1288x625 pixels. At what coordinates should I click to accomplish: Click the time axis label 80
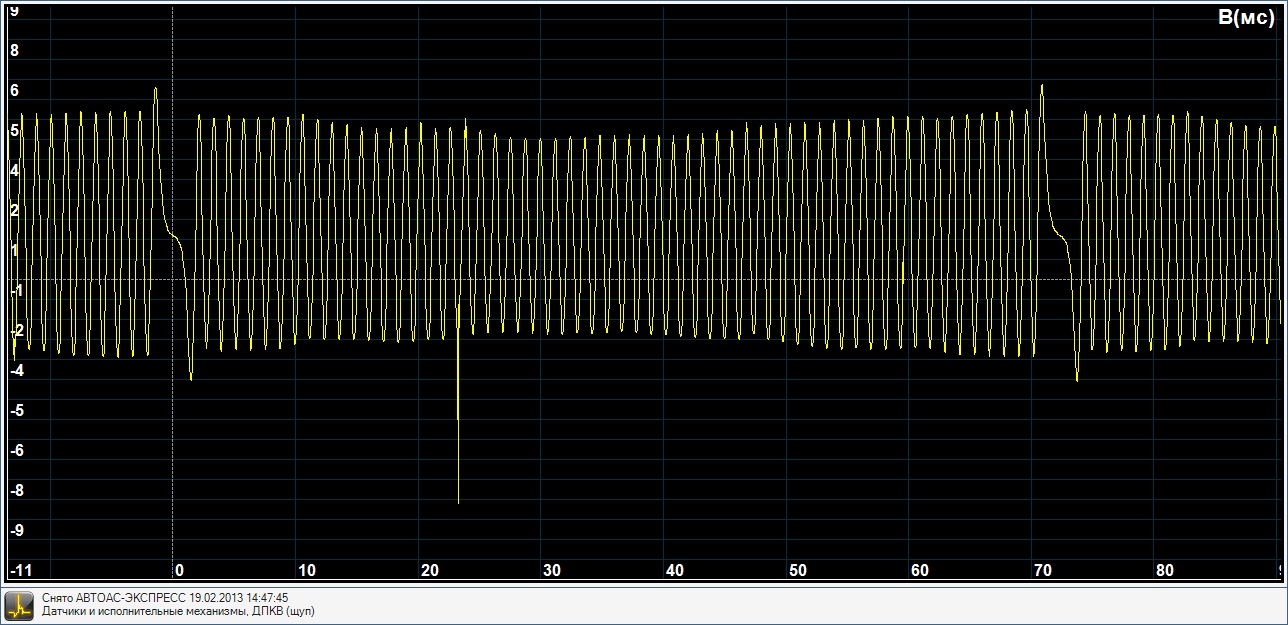1164,570
